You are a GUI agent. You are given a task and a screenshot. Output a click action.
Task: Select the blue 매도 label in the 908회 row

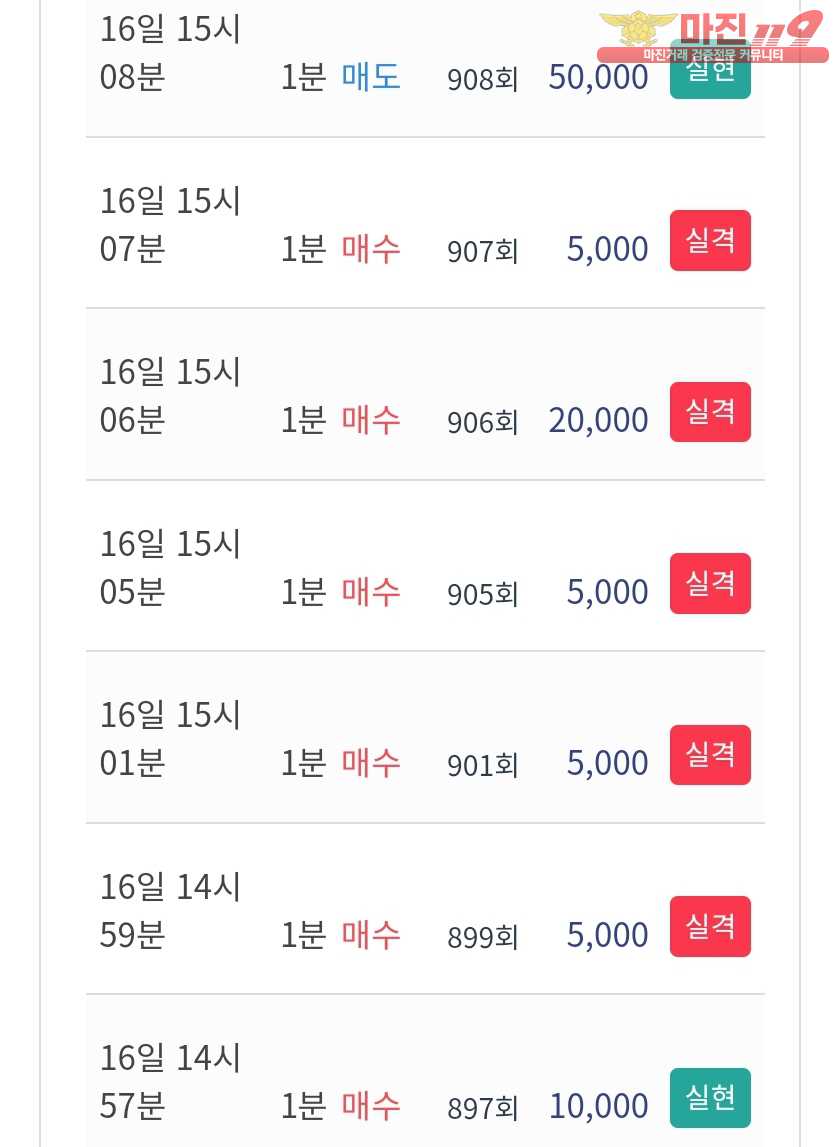(371, 77)
